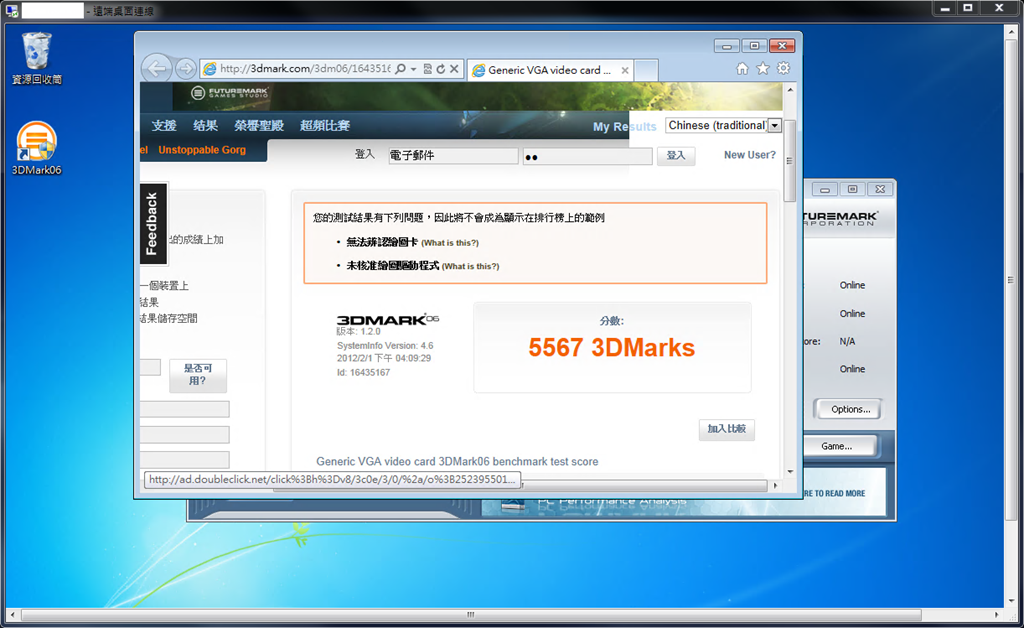Close the Generic VGA video card tab
Screen dimensions: 1024x628
pos(625,71)
